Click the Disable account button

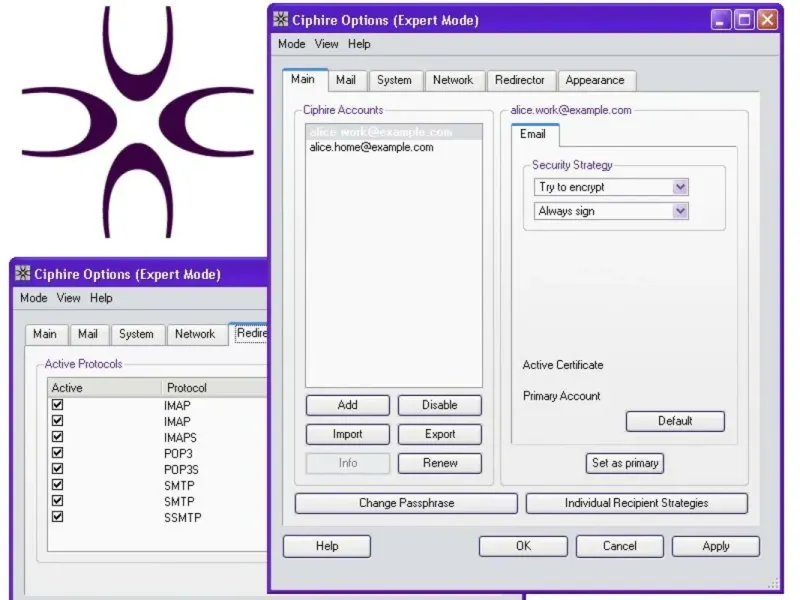[439, 405]
